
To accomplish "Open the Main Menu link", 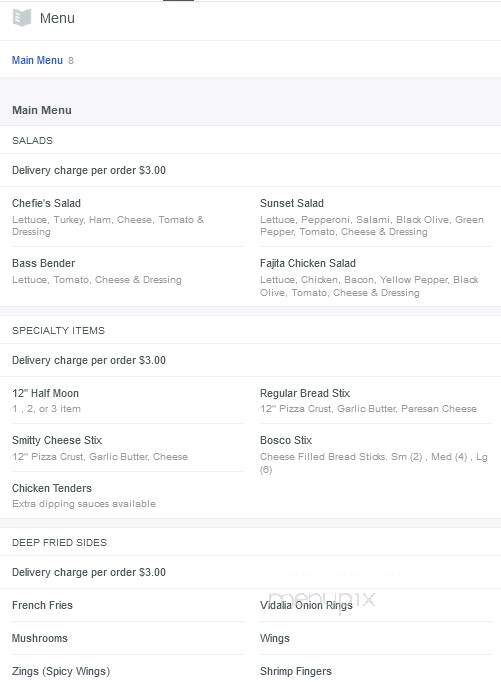I will pyautogui.click(x=37, y=60).
